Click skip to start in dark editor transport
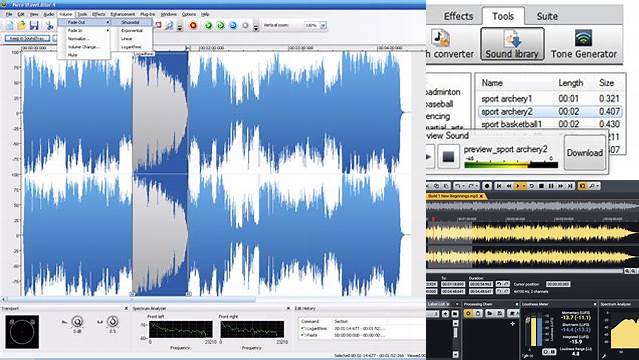 pyautogui.click(x=499, y=186)
